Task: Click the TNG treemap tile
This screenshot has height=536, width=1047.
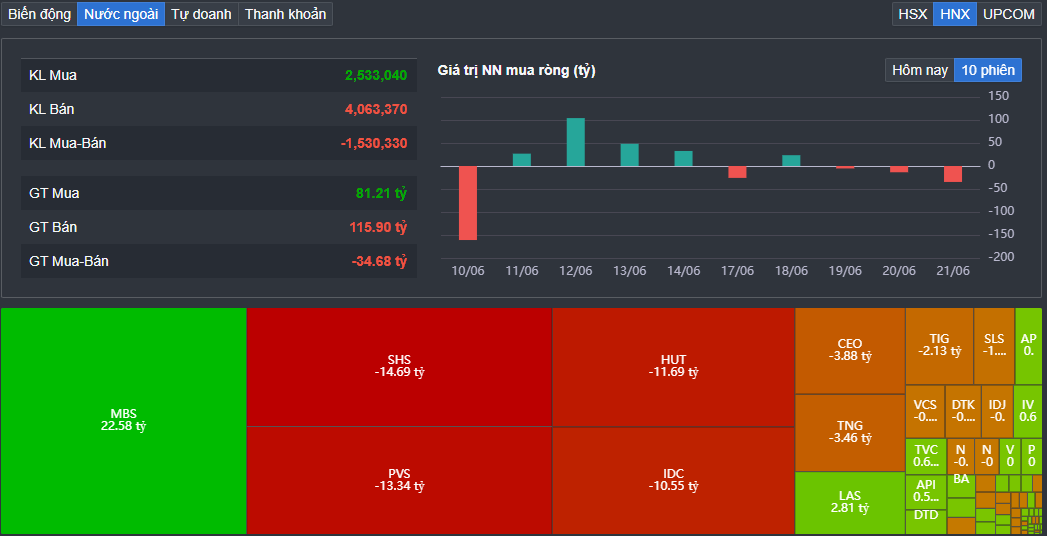Action: click(849, 432)
